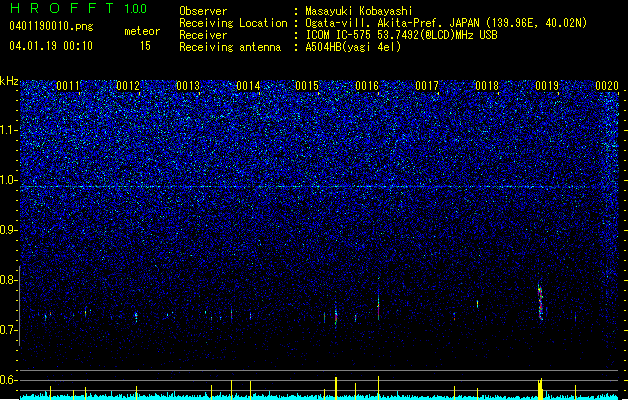Click time marker 0014
Viewport: 629px width, 400px height.
(x=248, y=86)
